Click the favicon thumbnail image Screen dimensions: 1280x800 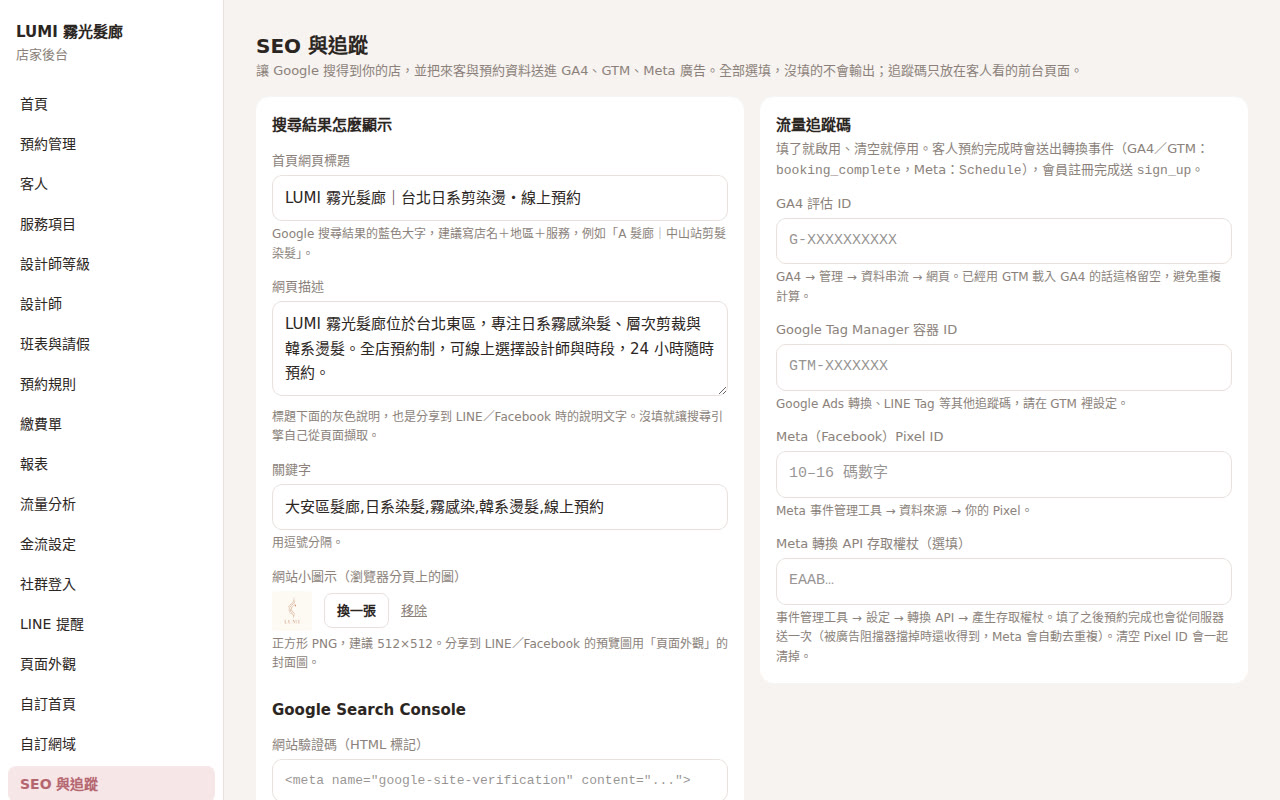tap(292, 611)
